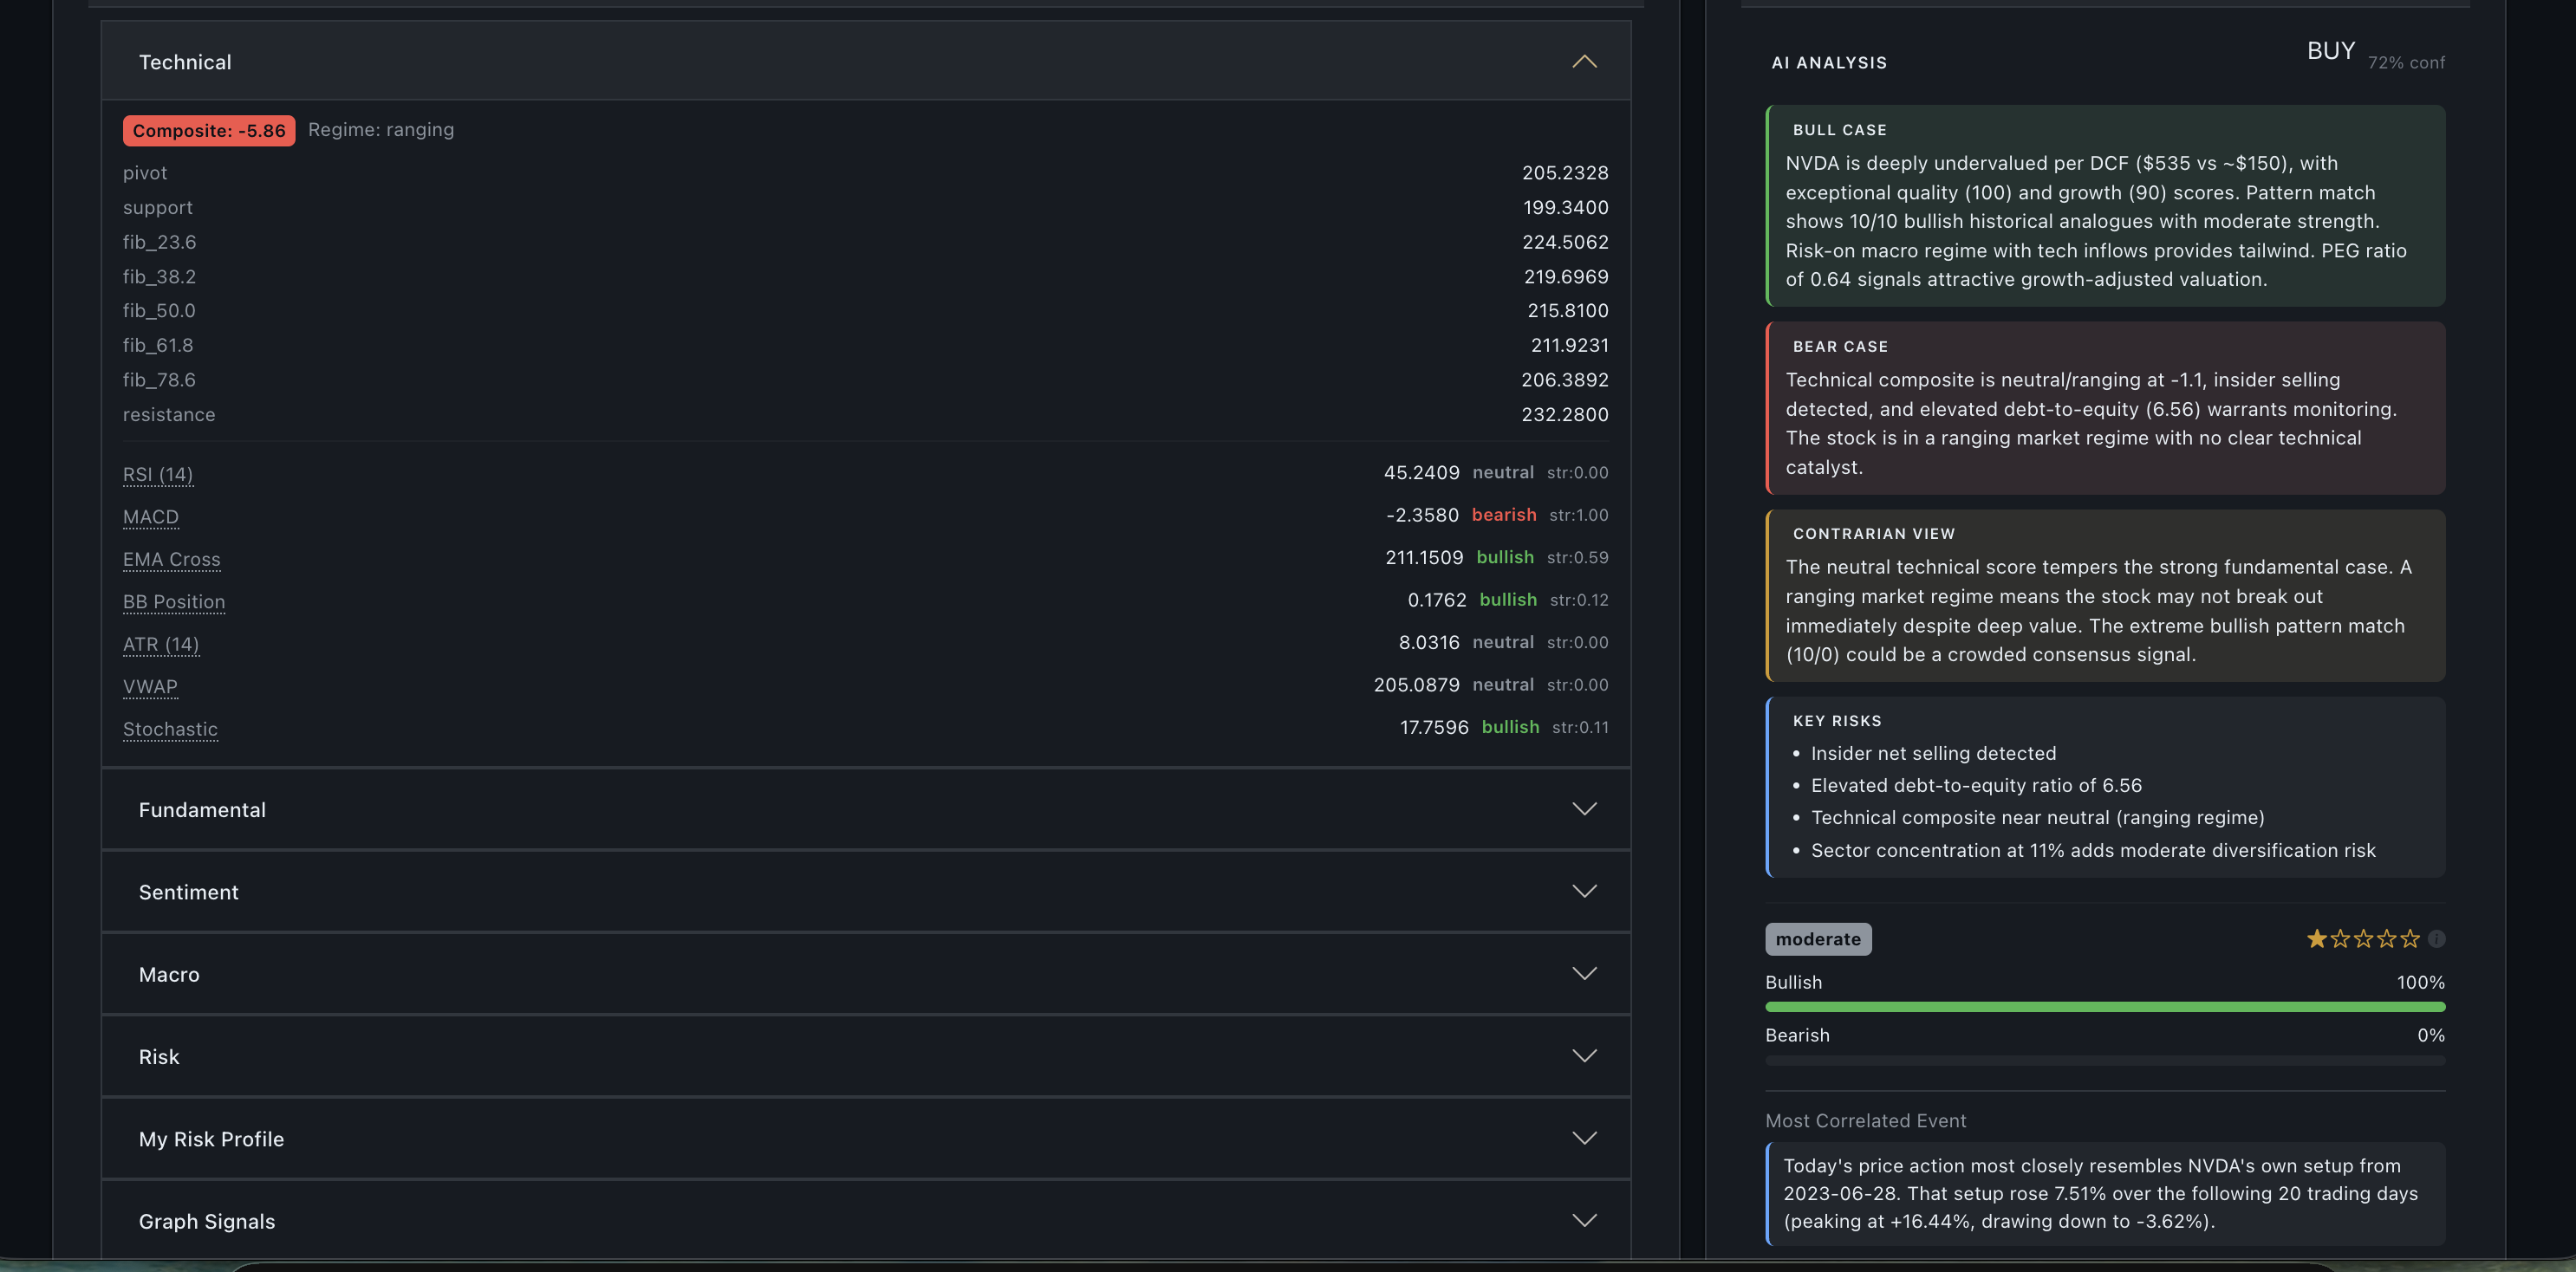Expand the Fundamental section
This screenshot has width=2576, height=1272.
click(x=866, y=810)
